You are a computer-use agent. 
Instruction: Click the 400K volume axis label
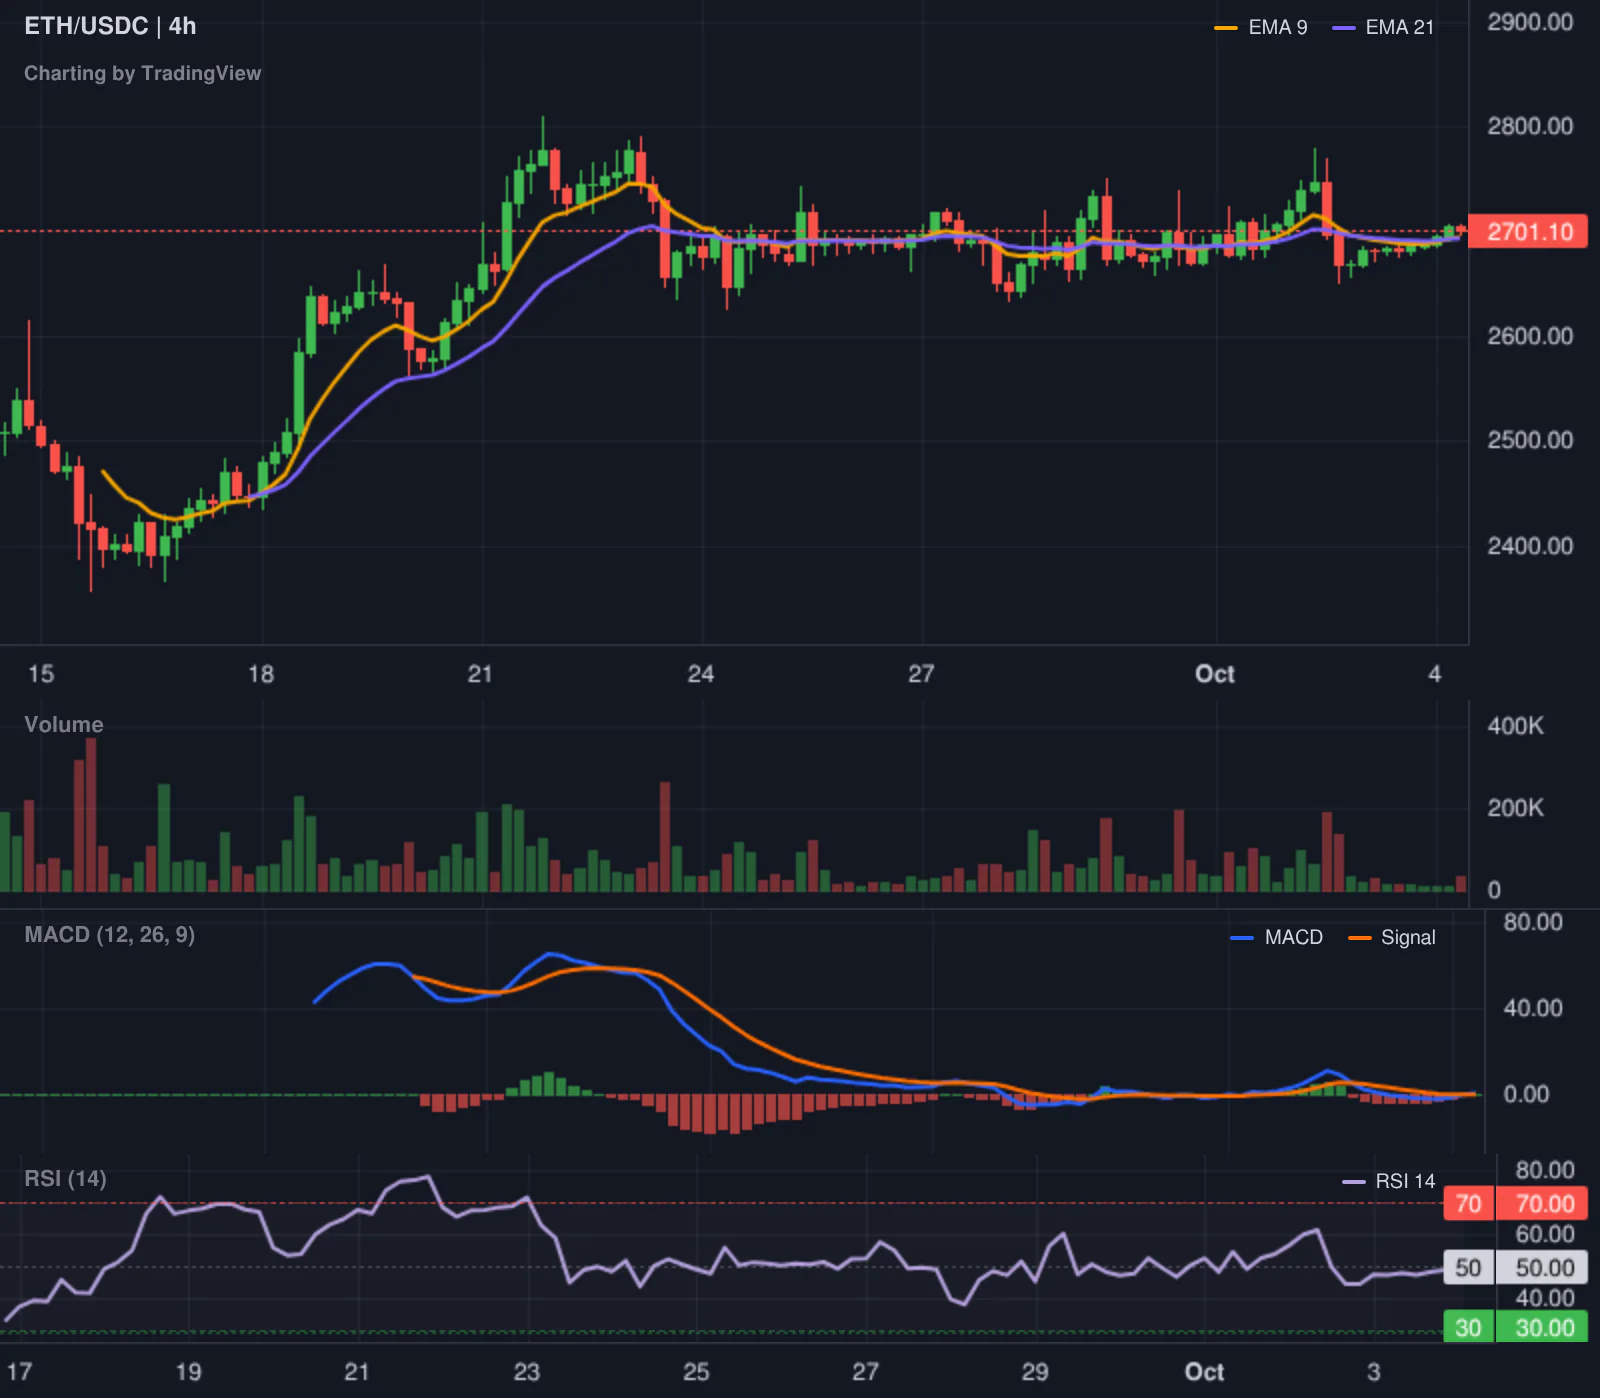[1515, 726]
